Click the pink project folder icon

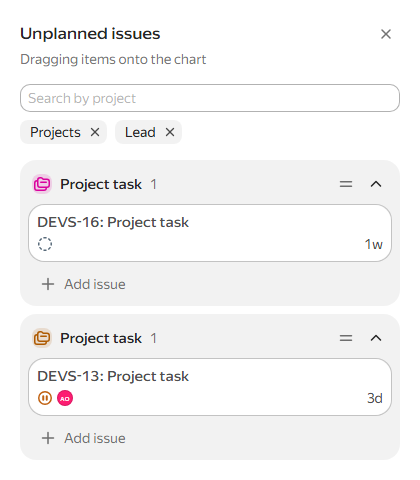coord(42,184)
